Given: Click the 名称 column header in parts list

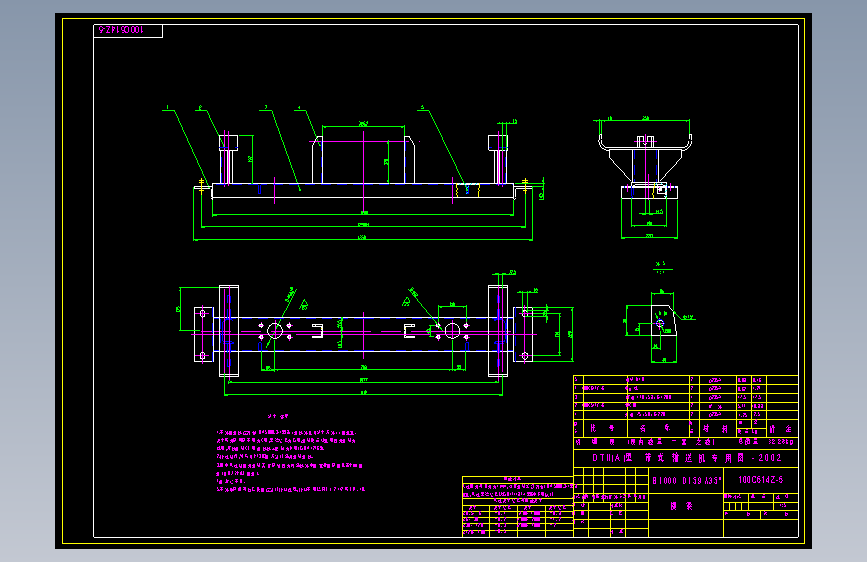Looking at the screenshot, I should 658,428.
